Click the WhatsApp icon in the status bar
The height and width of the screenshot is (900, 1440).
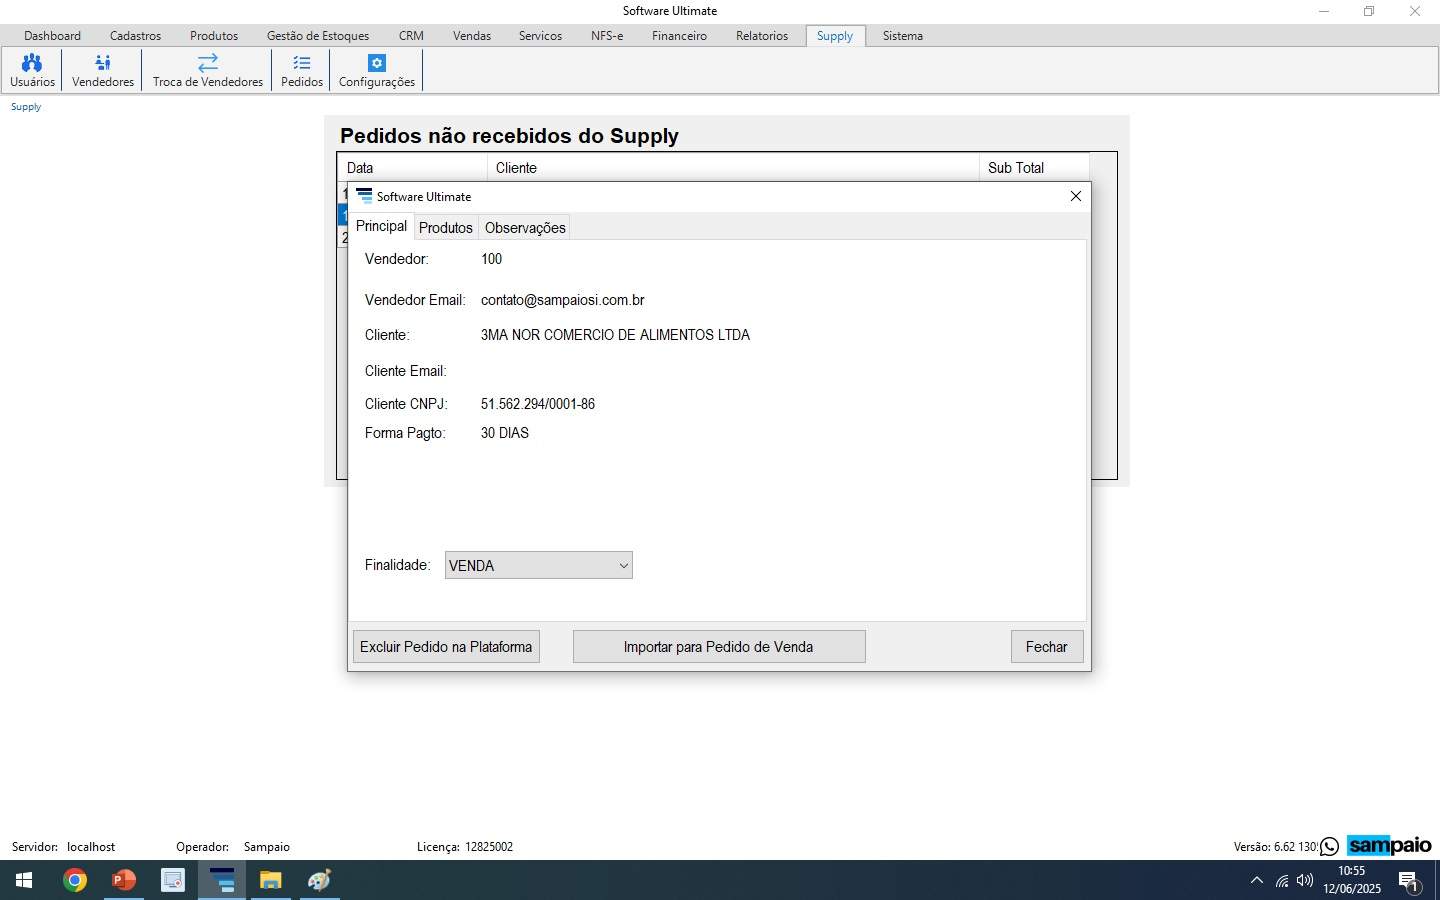tap(1329, 847)
